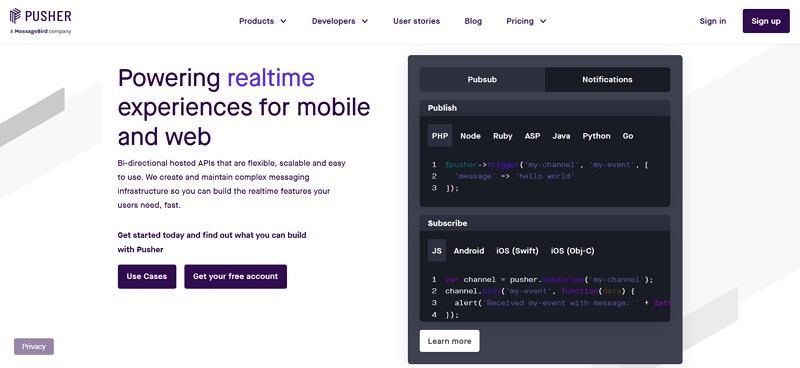The image size is (800, 368).
Task: Click the 'hello world' code line
Action: tap(514, 176)
